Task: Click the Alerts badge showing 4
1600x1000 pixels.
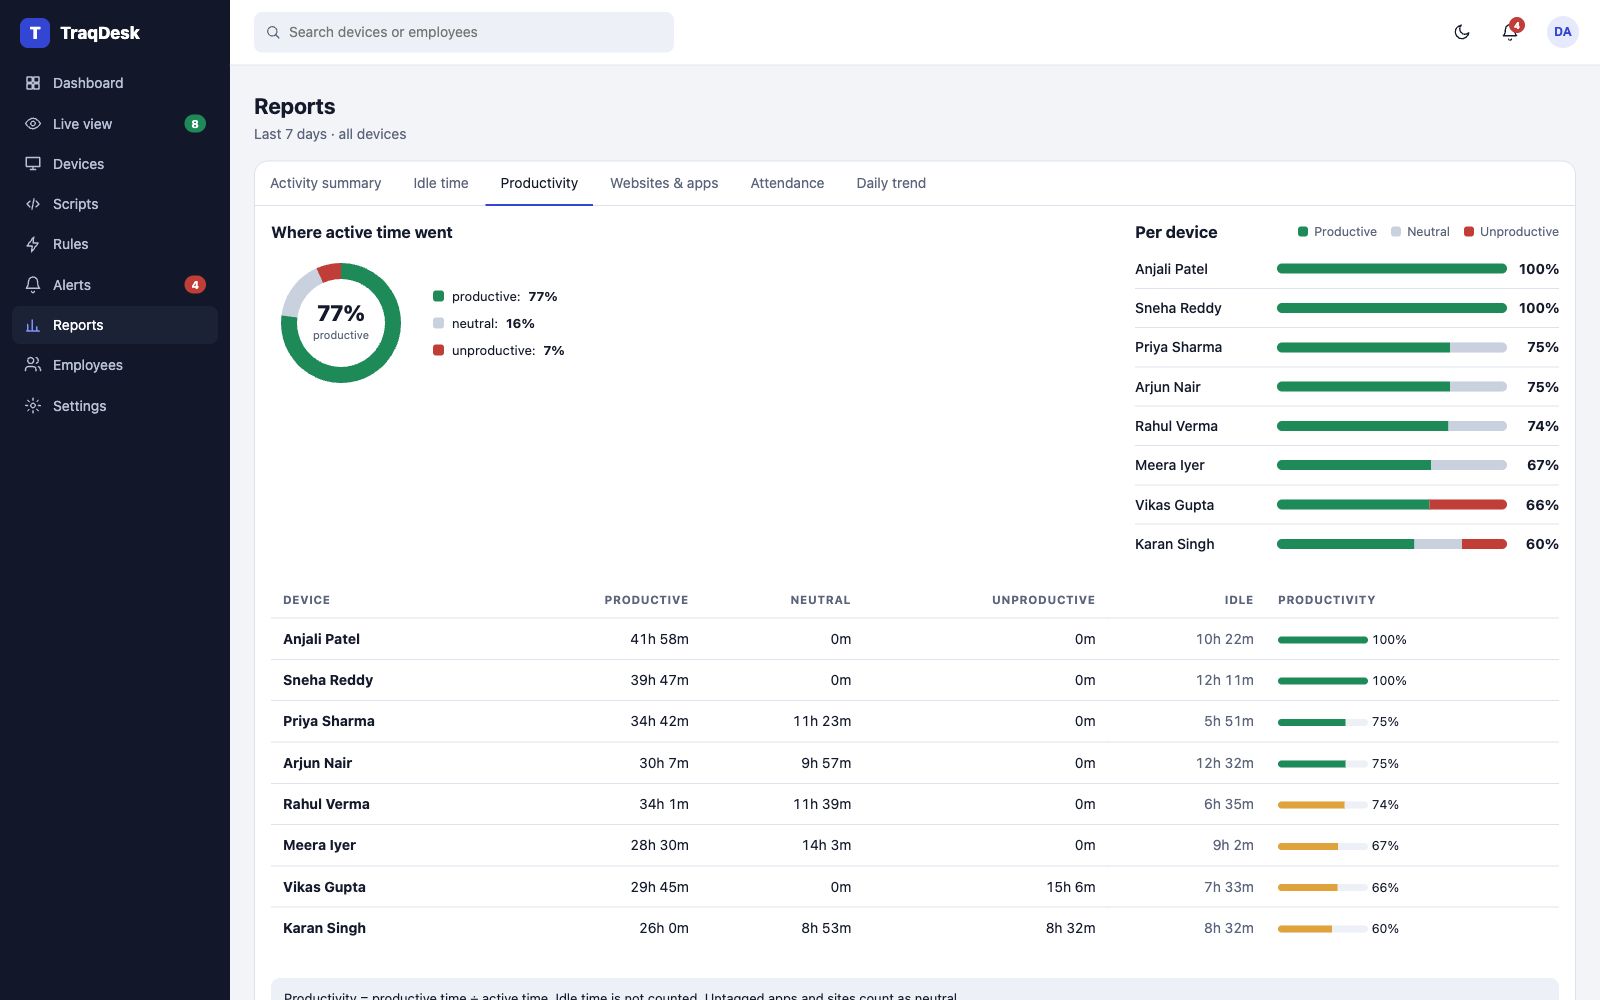Action: coord(195,285)
